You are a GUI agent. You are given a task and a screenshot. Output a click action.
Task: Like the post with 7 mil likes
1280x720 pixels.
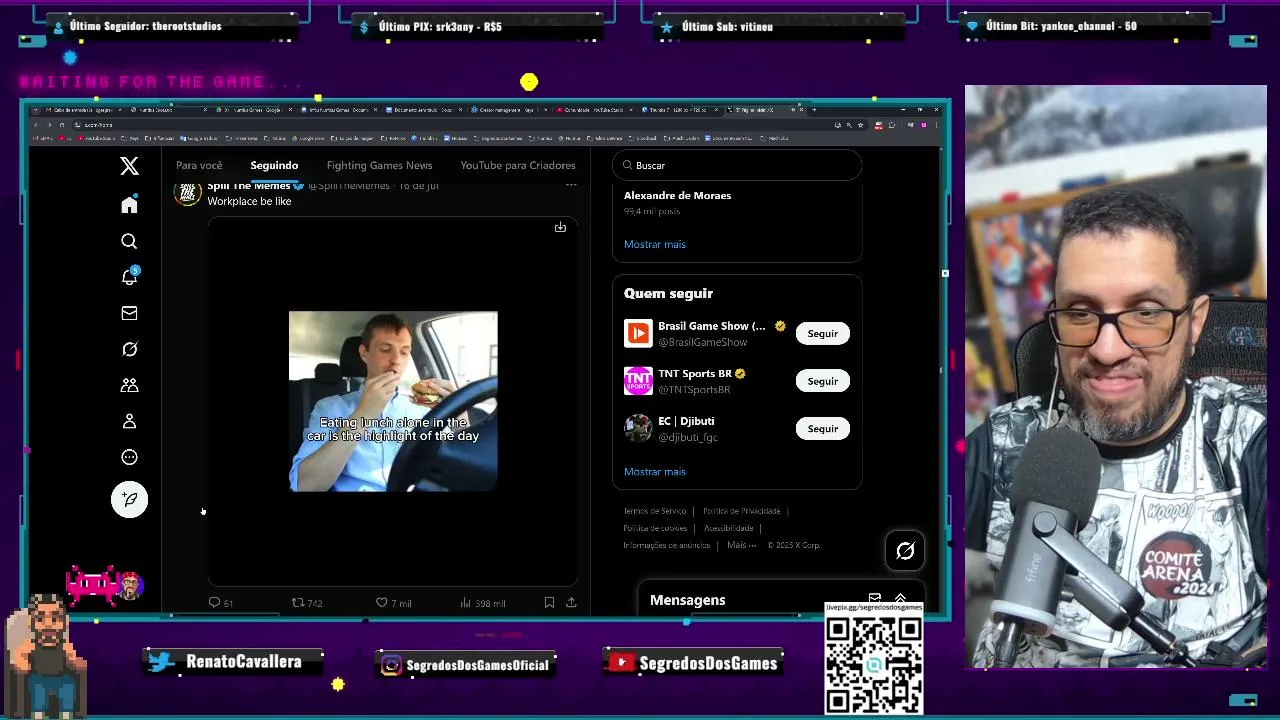coord(393,603)
